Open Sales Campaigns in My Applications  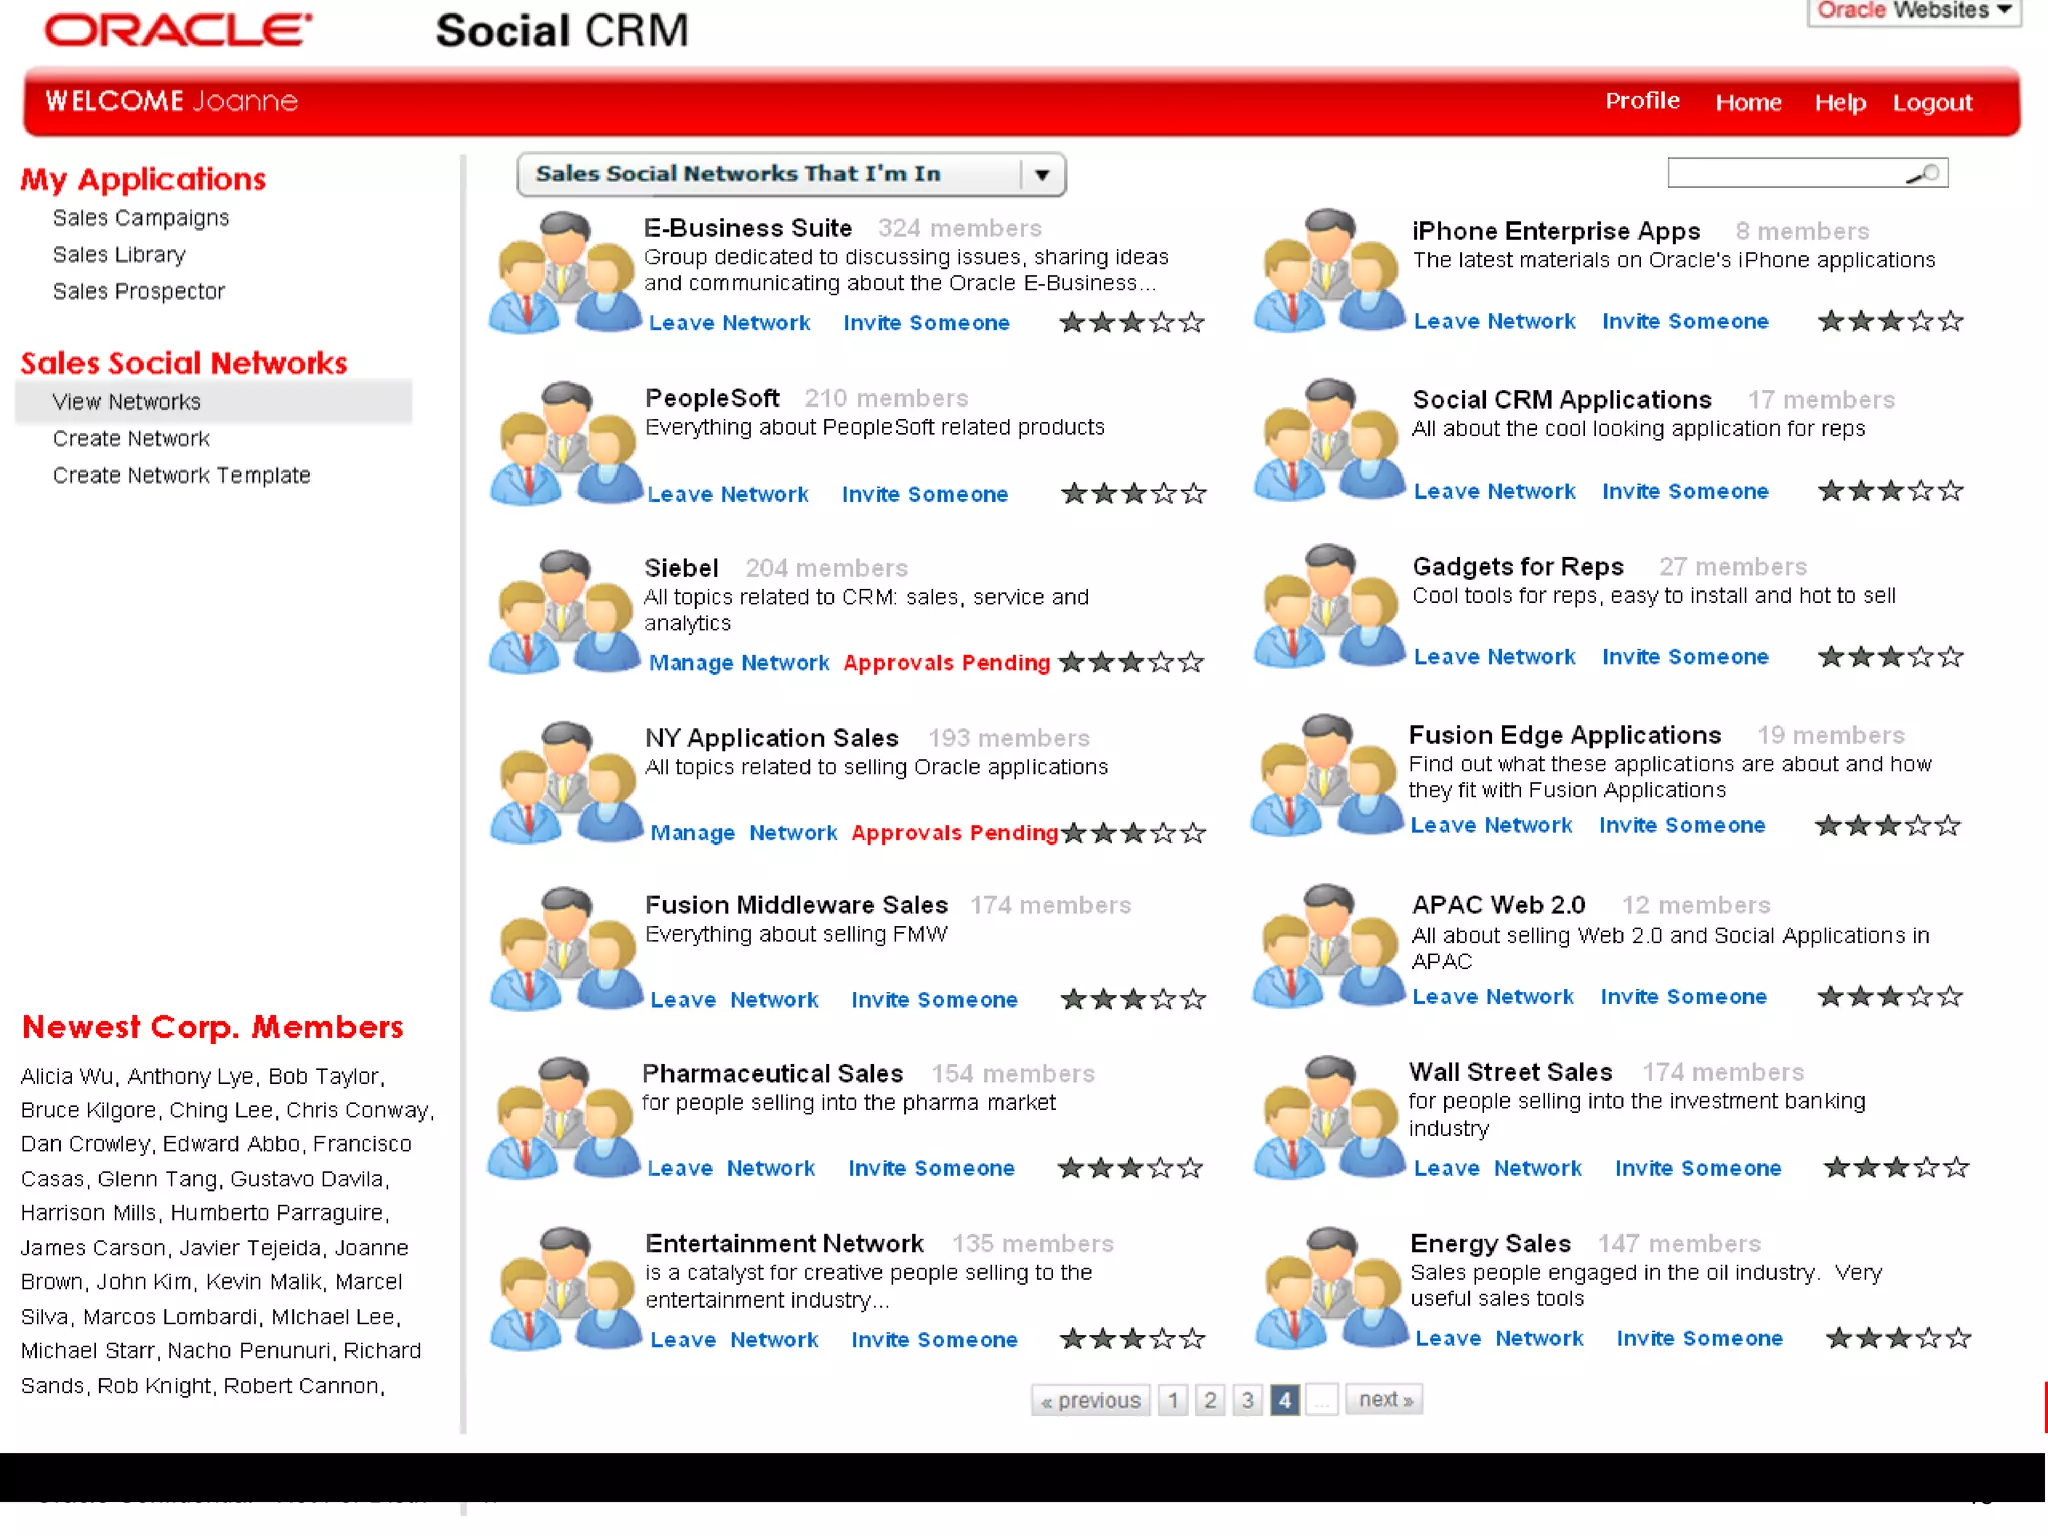pyautogui.click(x=141, y=218)
